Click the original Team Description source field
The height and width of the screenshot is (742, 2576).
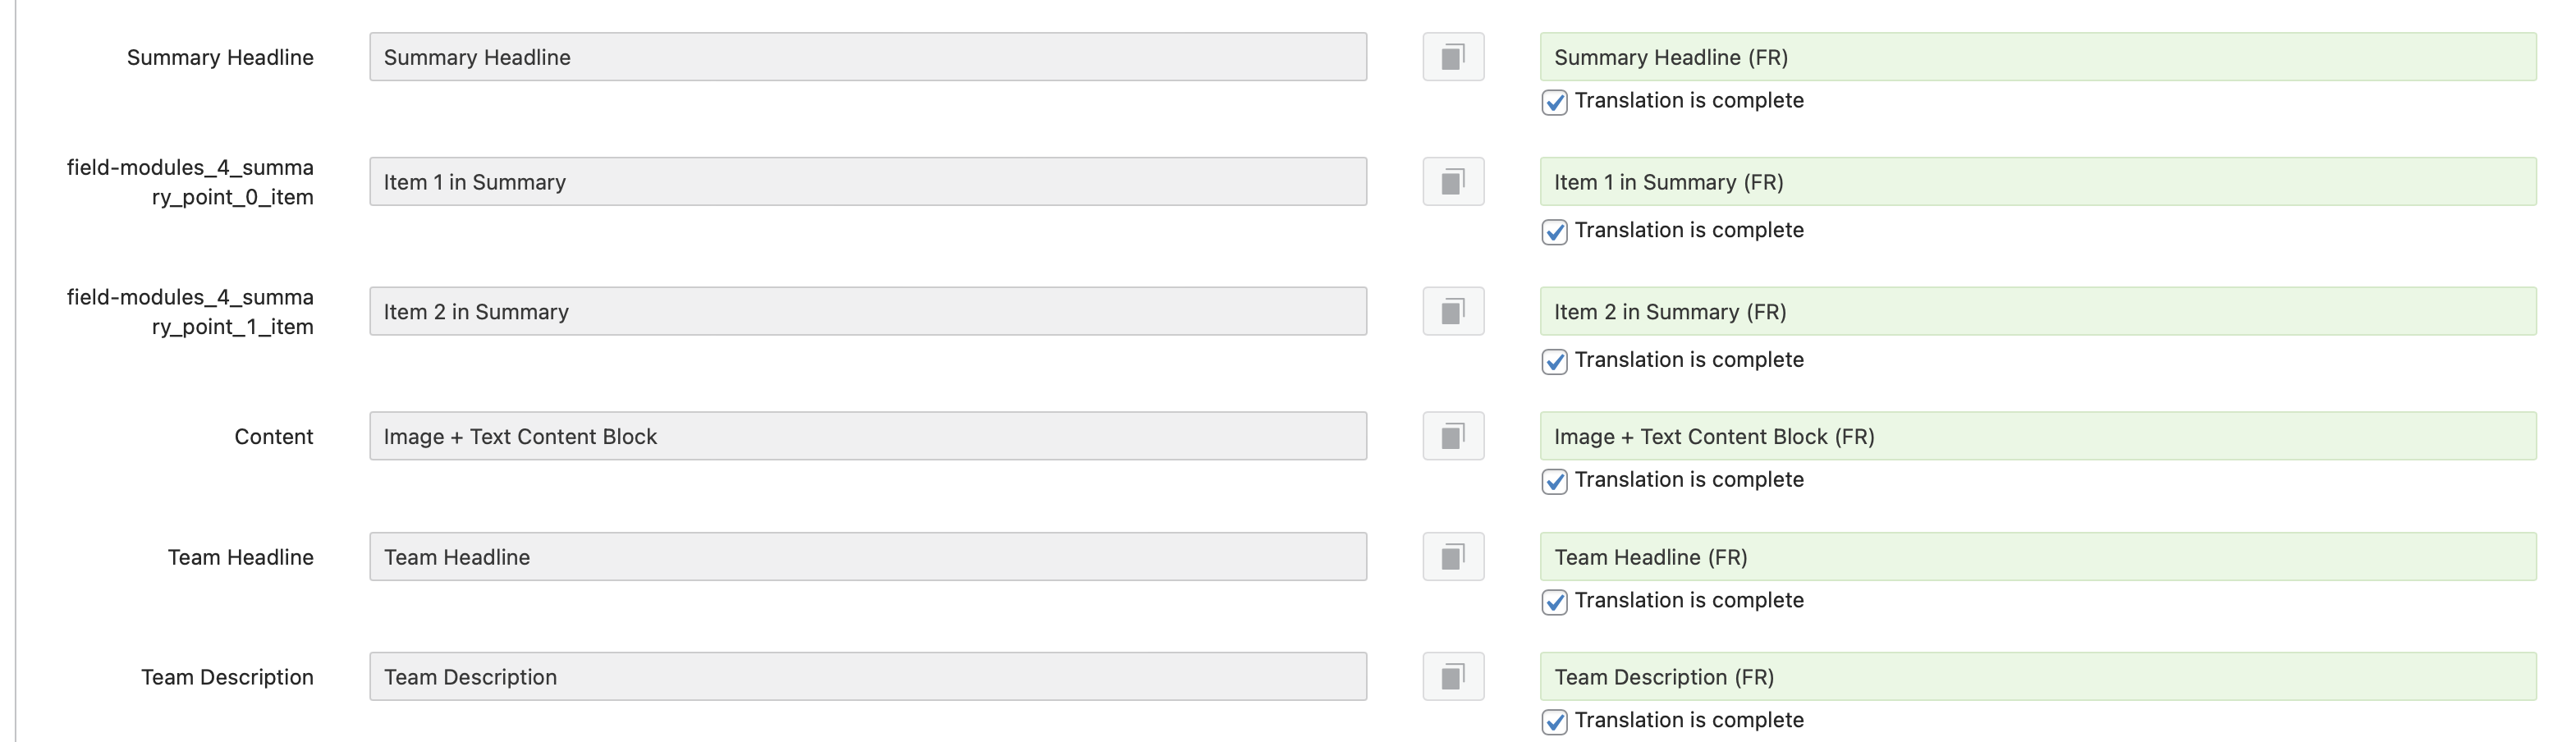click(867, 677)
